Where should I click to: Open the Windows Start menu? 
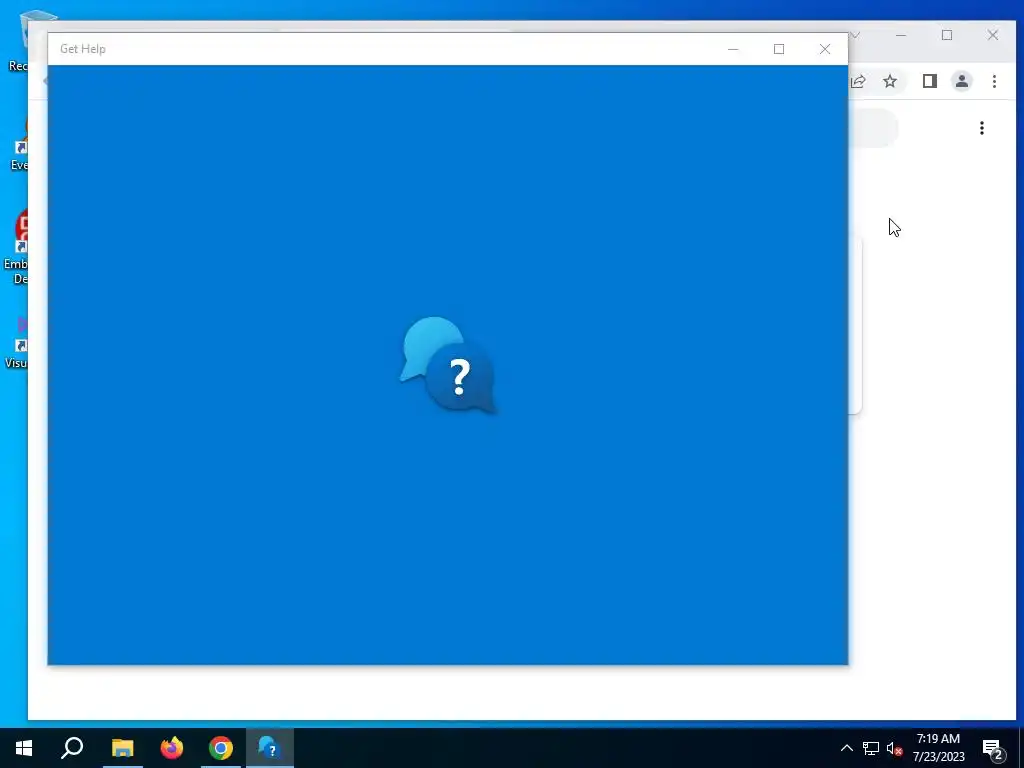24,748
